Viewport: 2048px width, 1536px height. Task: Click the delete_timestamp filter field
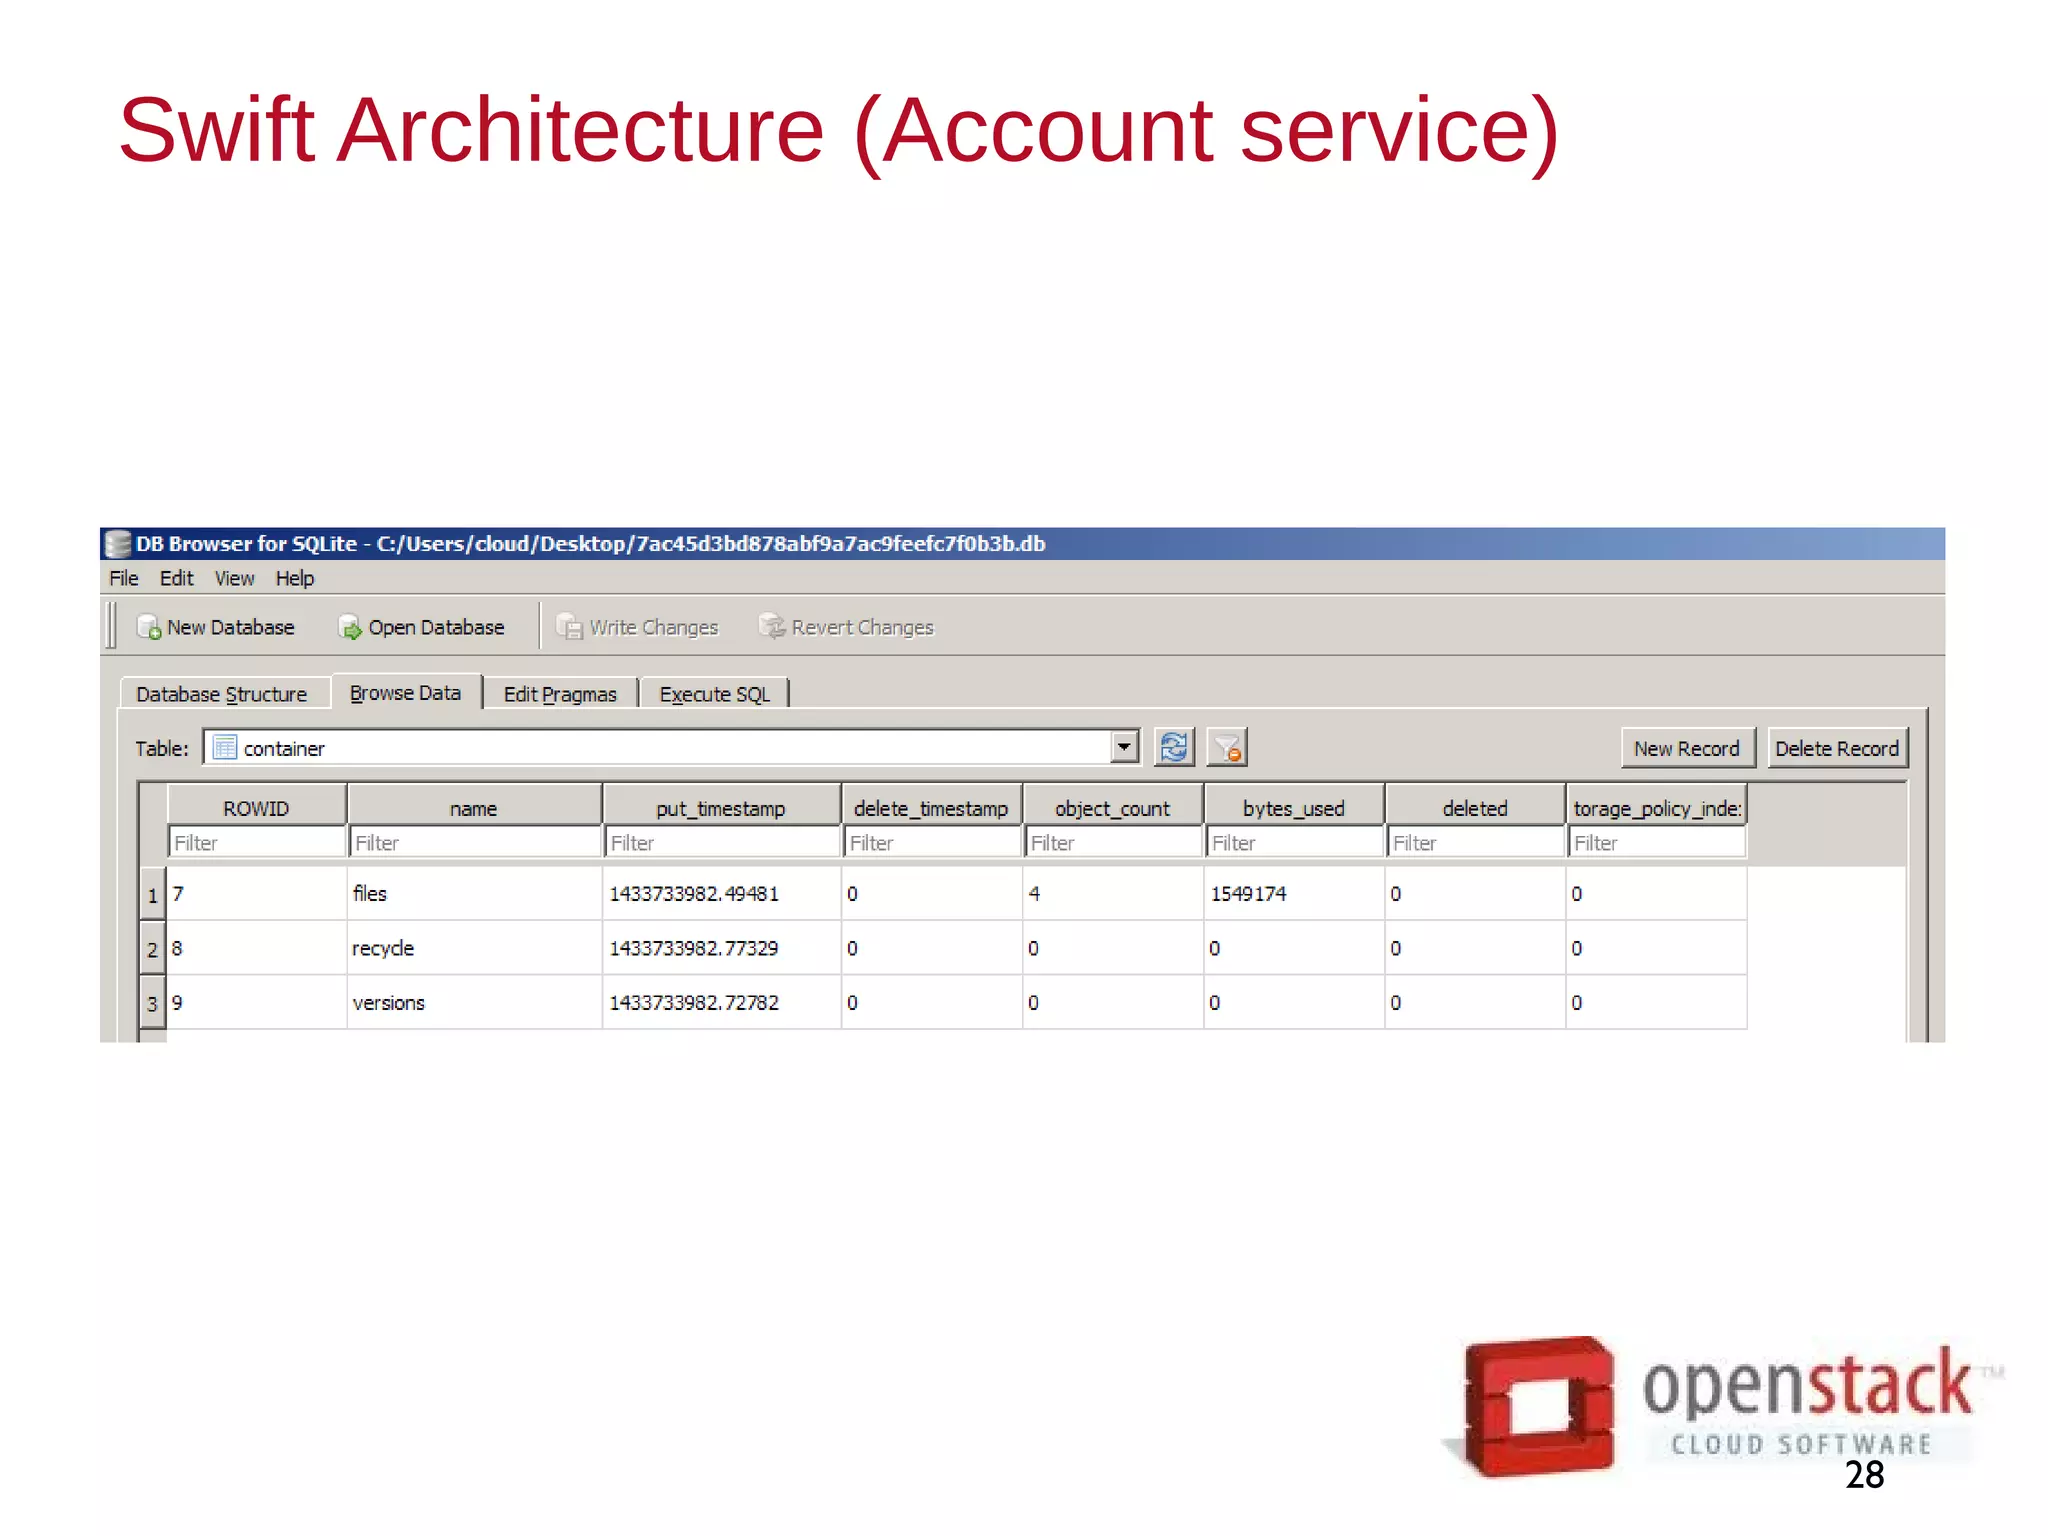coord(932,842)
